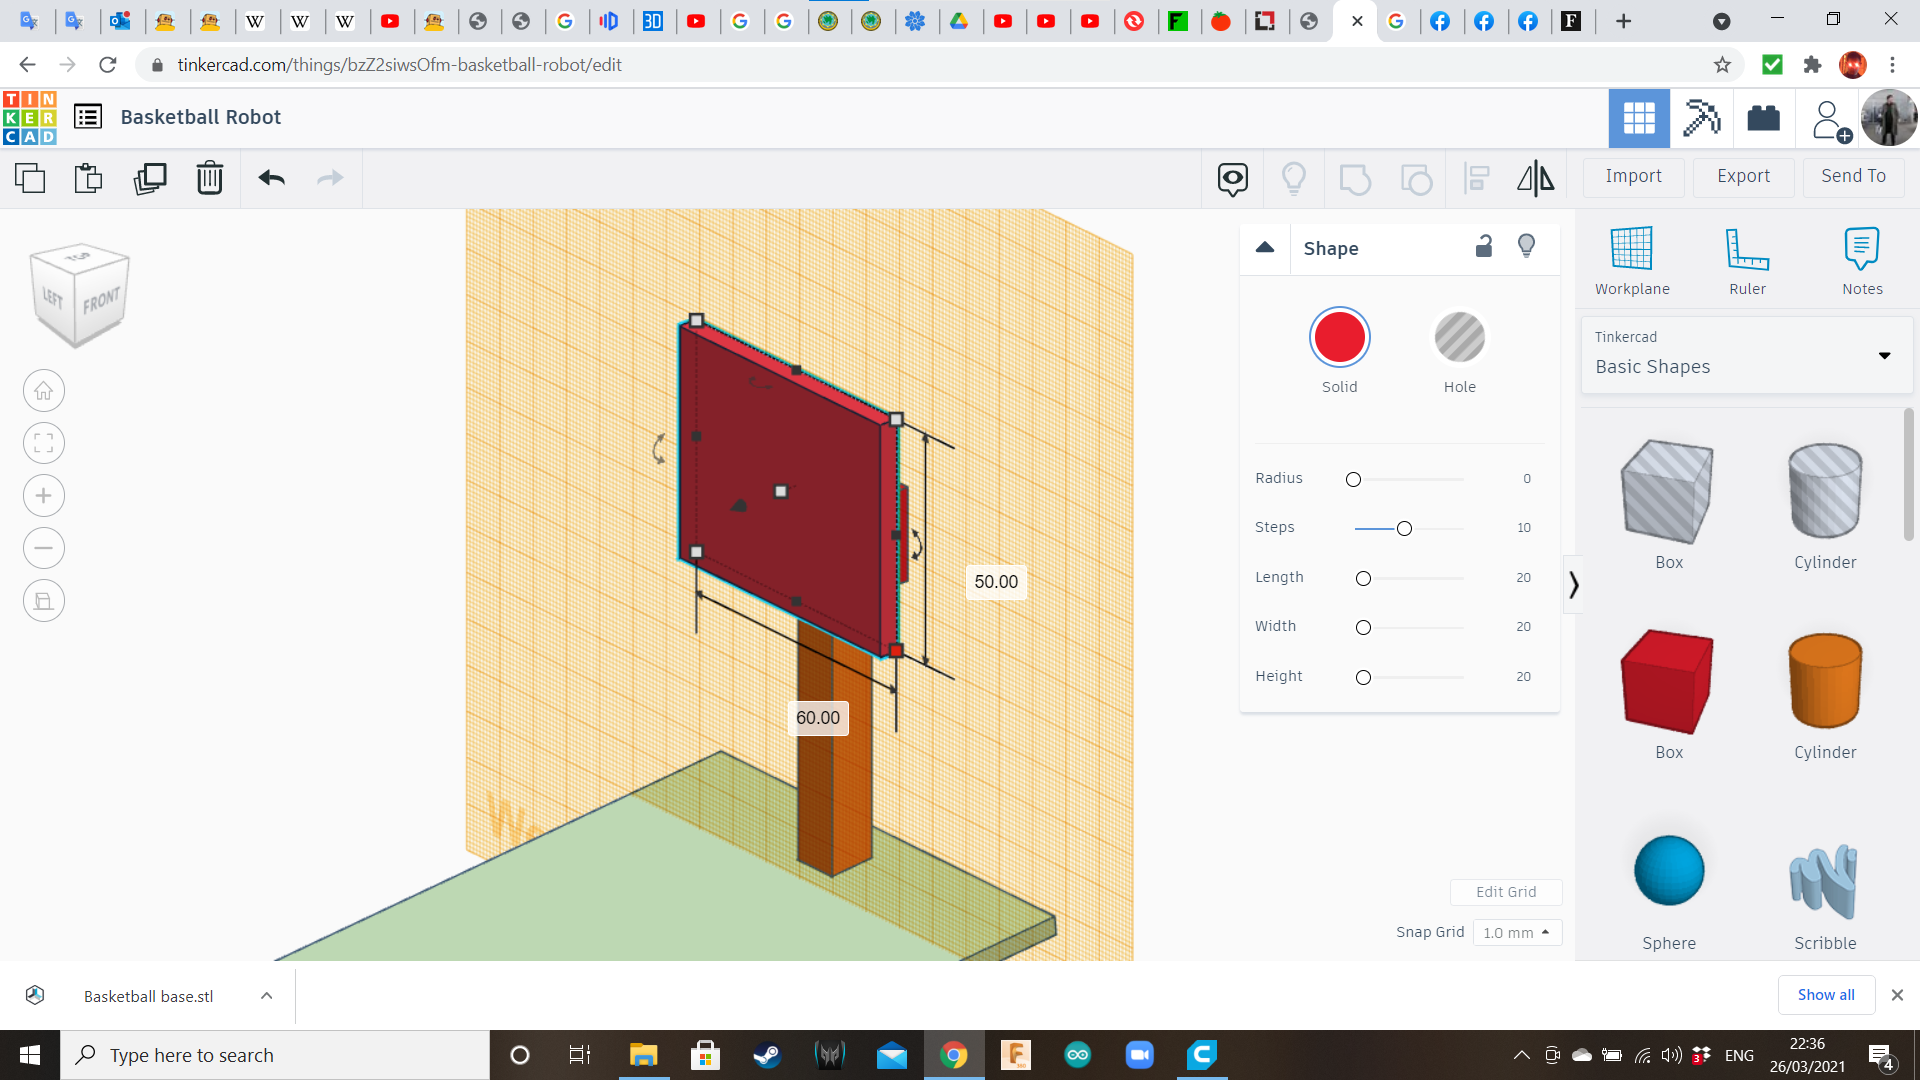This screenshot has height=1080, width=1920.
Task: Toggle the shape lock icon
Action: click(x=1484, y=246)
